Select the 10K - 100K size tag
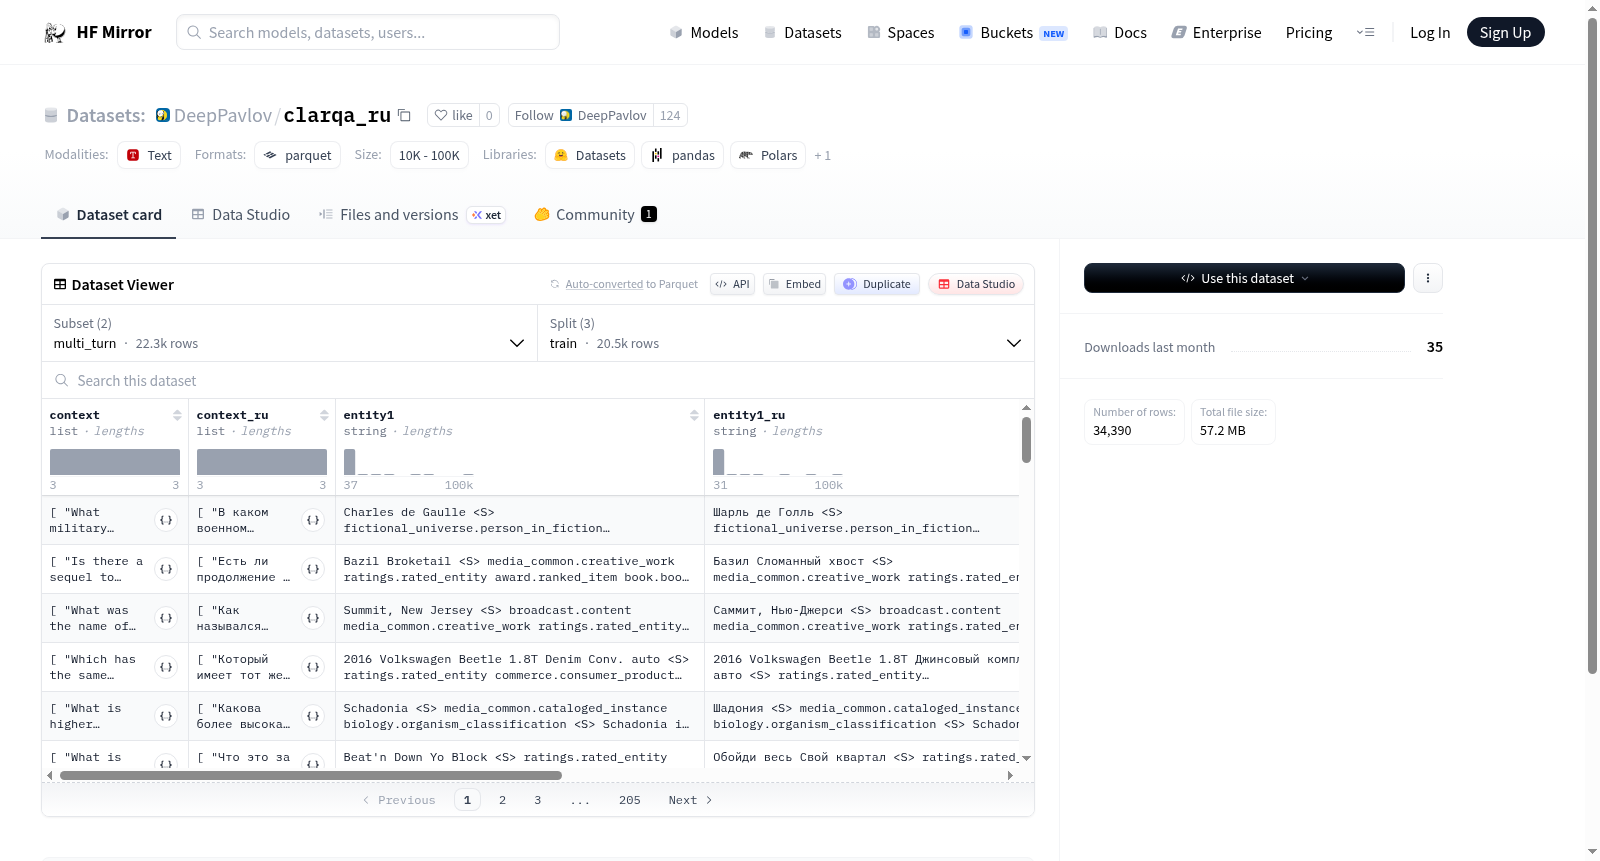Screen dimensions: 1600x861 [x=429, y=155]
